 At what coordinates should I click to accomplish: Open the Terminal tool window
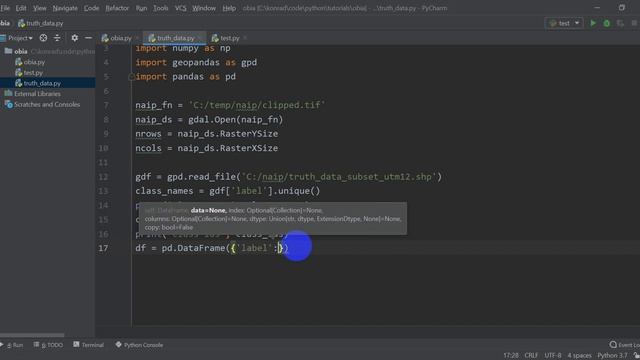[x=89, y=345]
